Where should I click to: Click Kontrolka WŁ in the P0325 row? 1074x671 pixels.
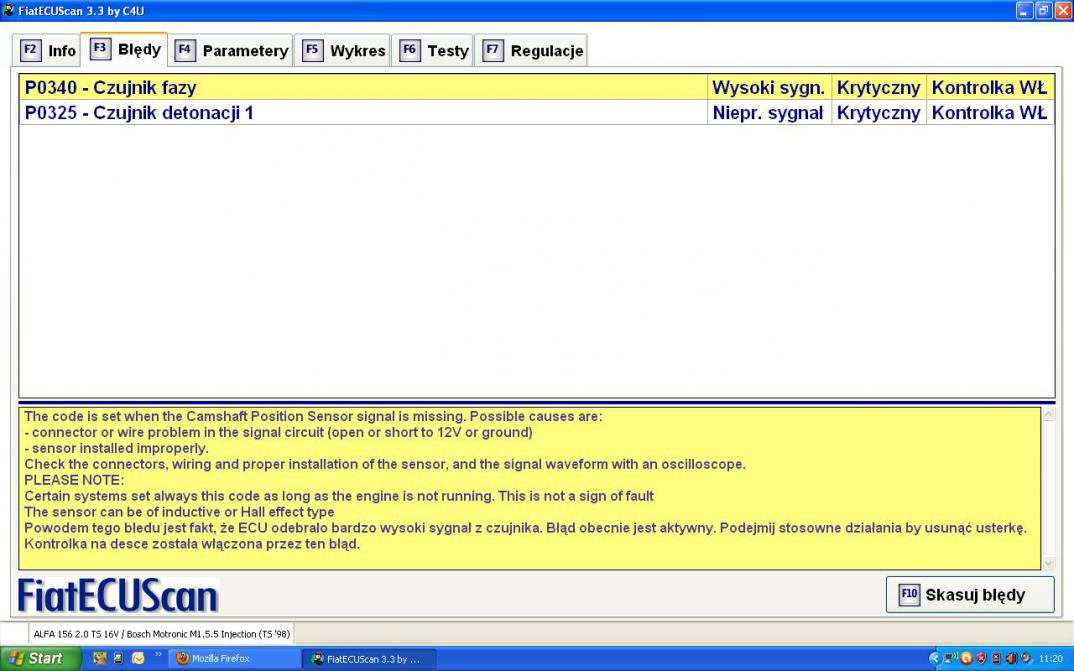(x=990, y=112)
